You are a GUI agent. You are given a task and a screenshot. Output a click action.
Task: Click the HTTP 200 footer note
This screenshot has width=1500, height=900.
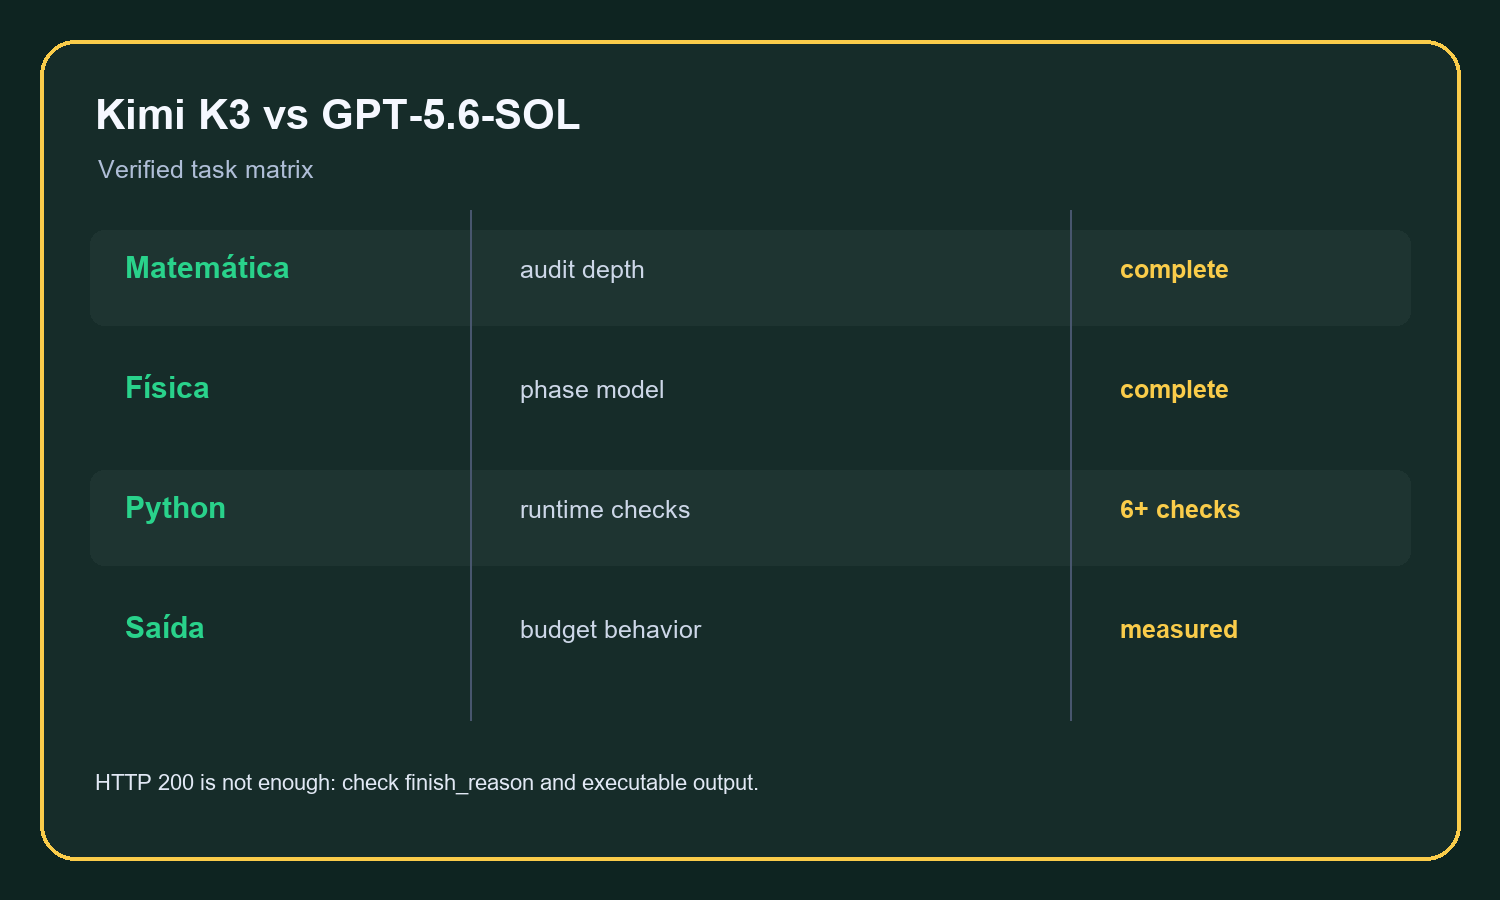click(427, 783)
